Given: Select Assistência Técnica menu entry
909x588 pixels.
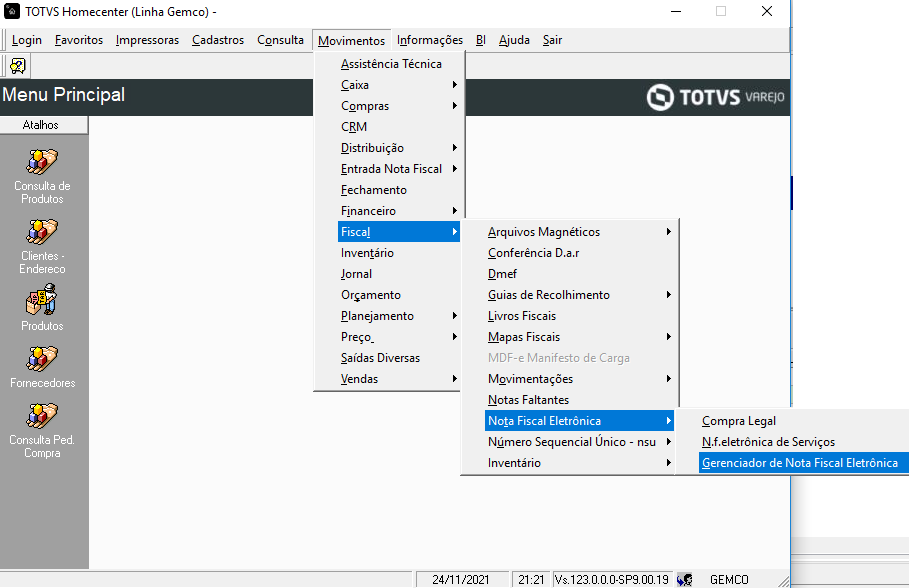Looking at the screenshot, I should [x=399, y=64].
